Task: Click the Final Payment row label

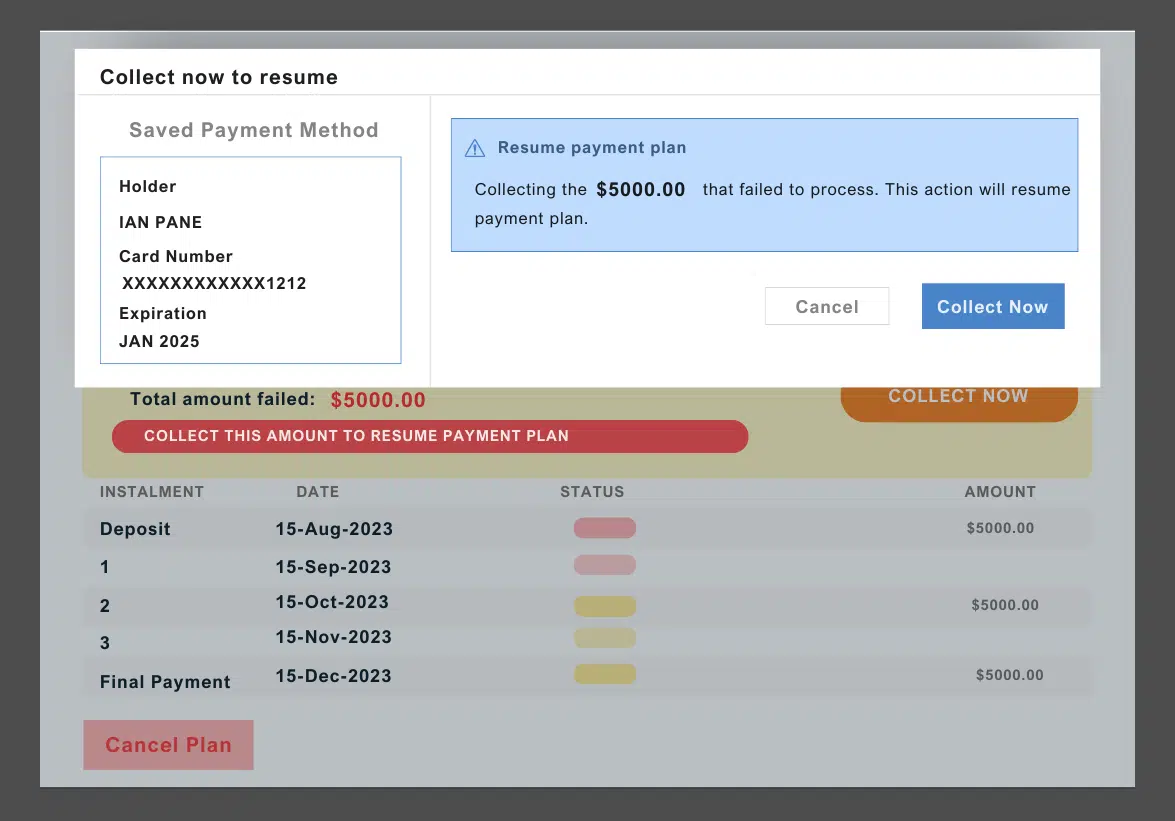Action: click(166, 682)
